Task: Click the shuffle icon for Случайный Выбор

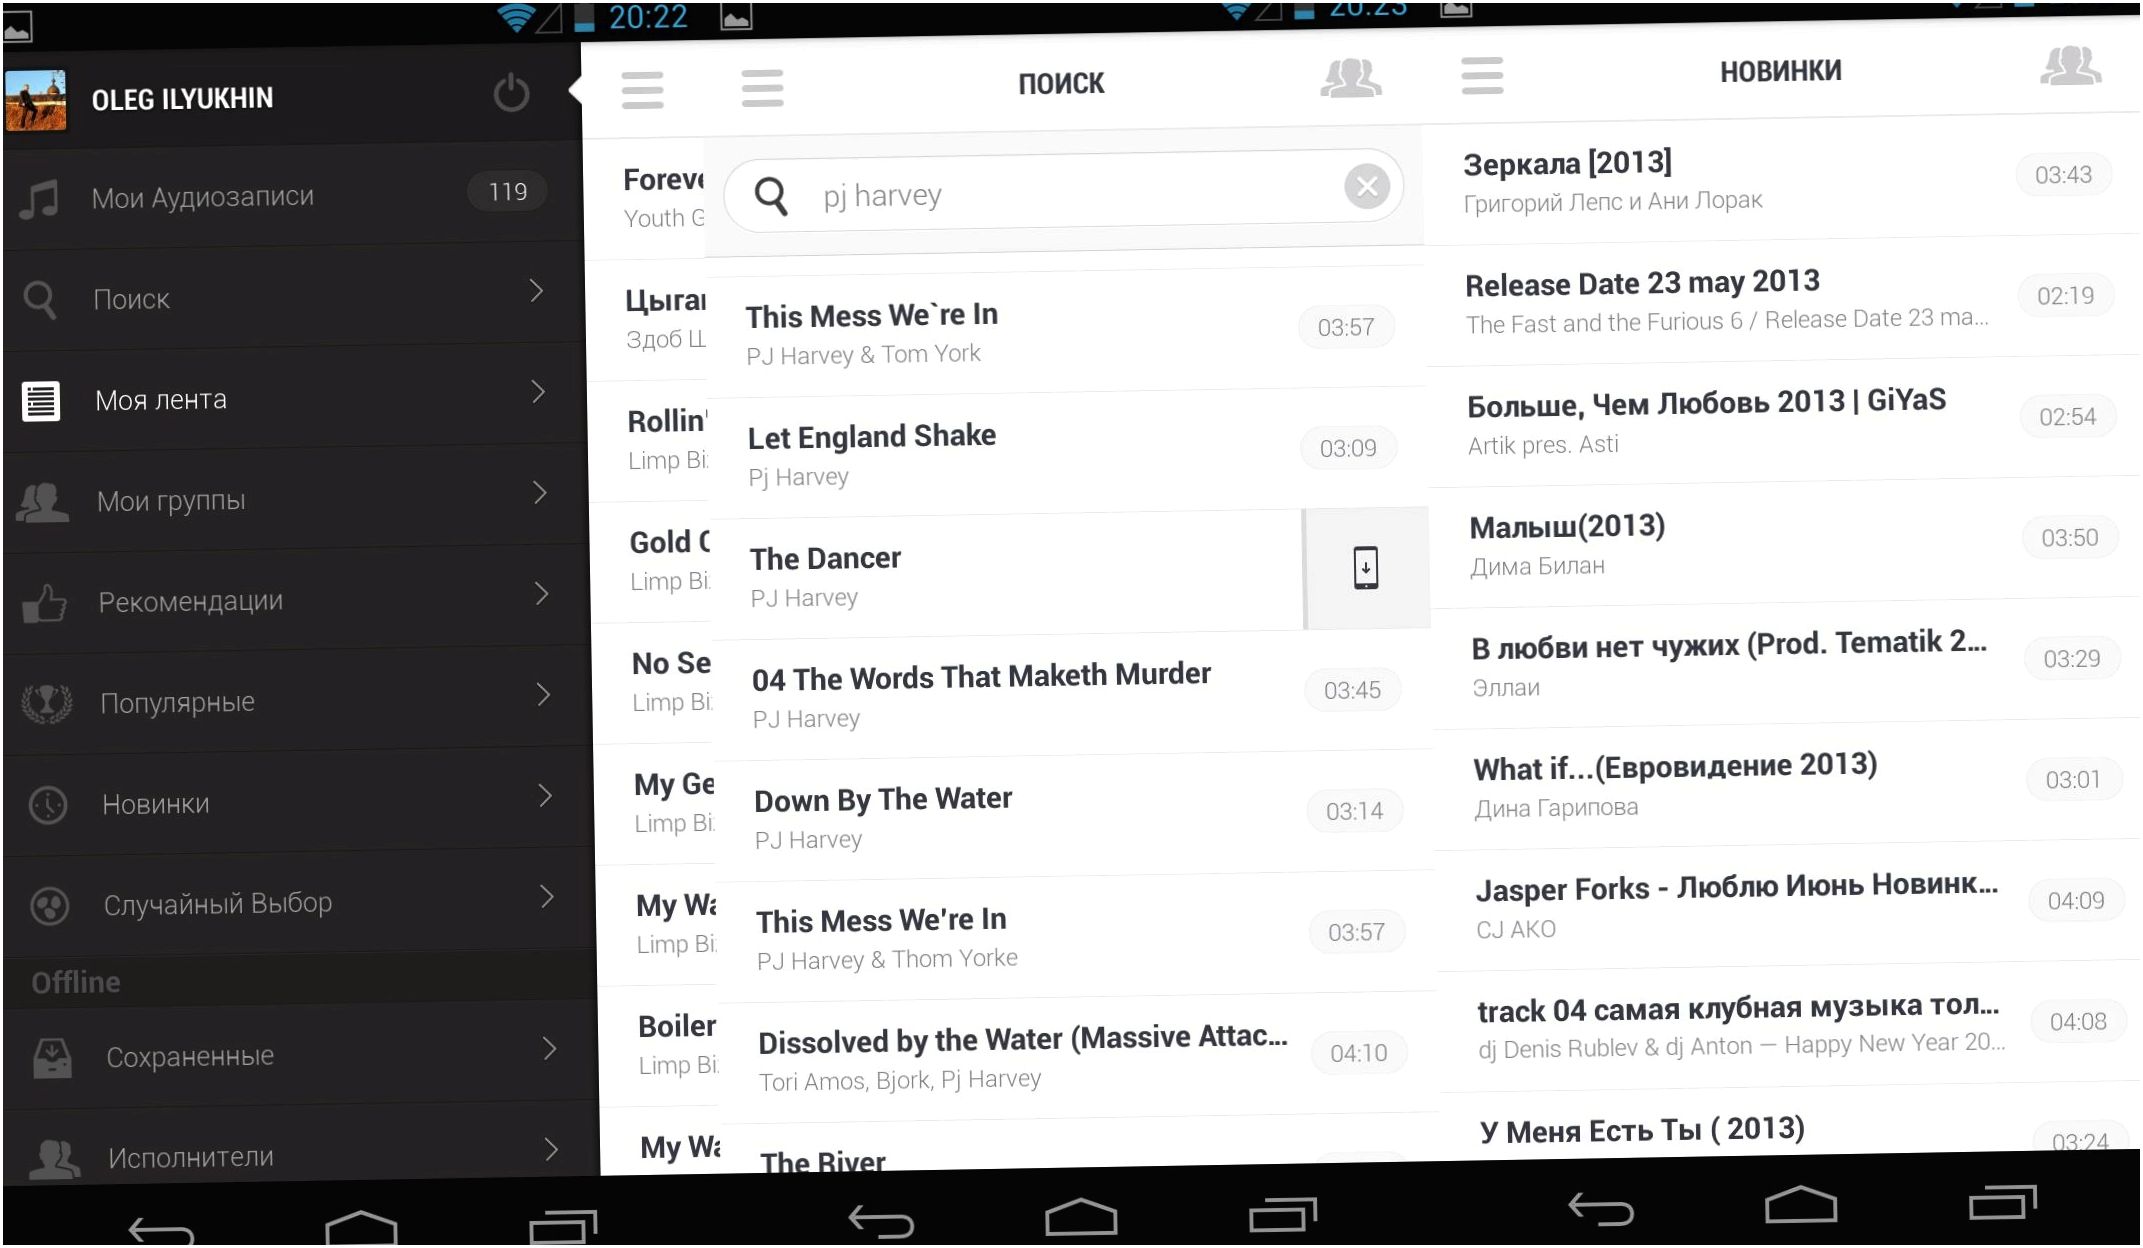Action: [x=50, y=906]
